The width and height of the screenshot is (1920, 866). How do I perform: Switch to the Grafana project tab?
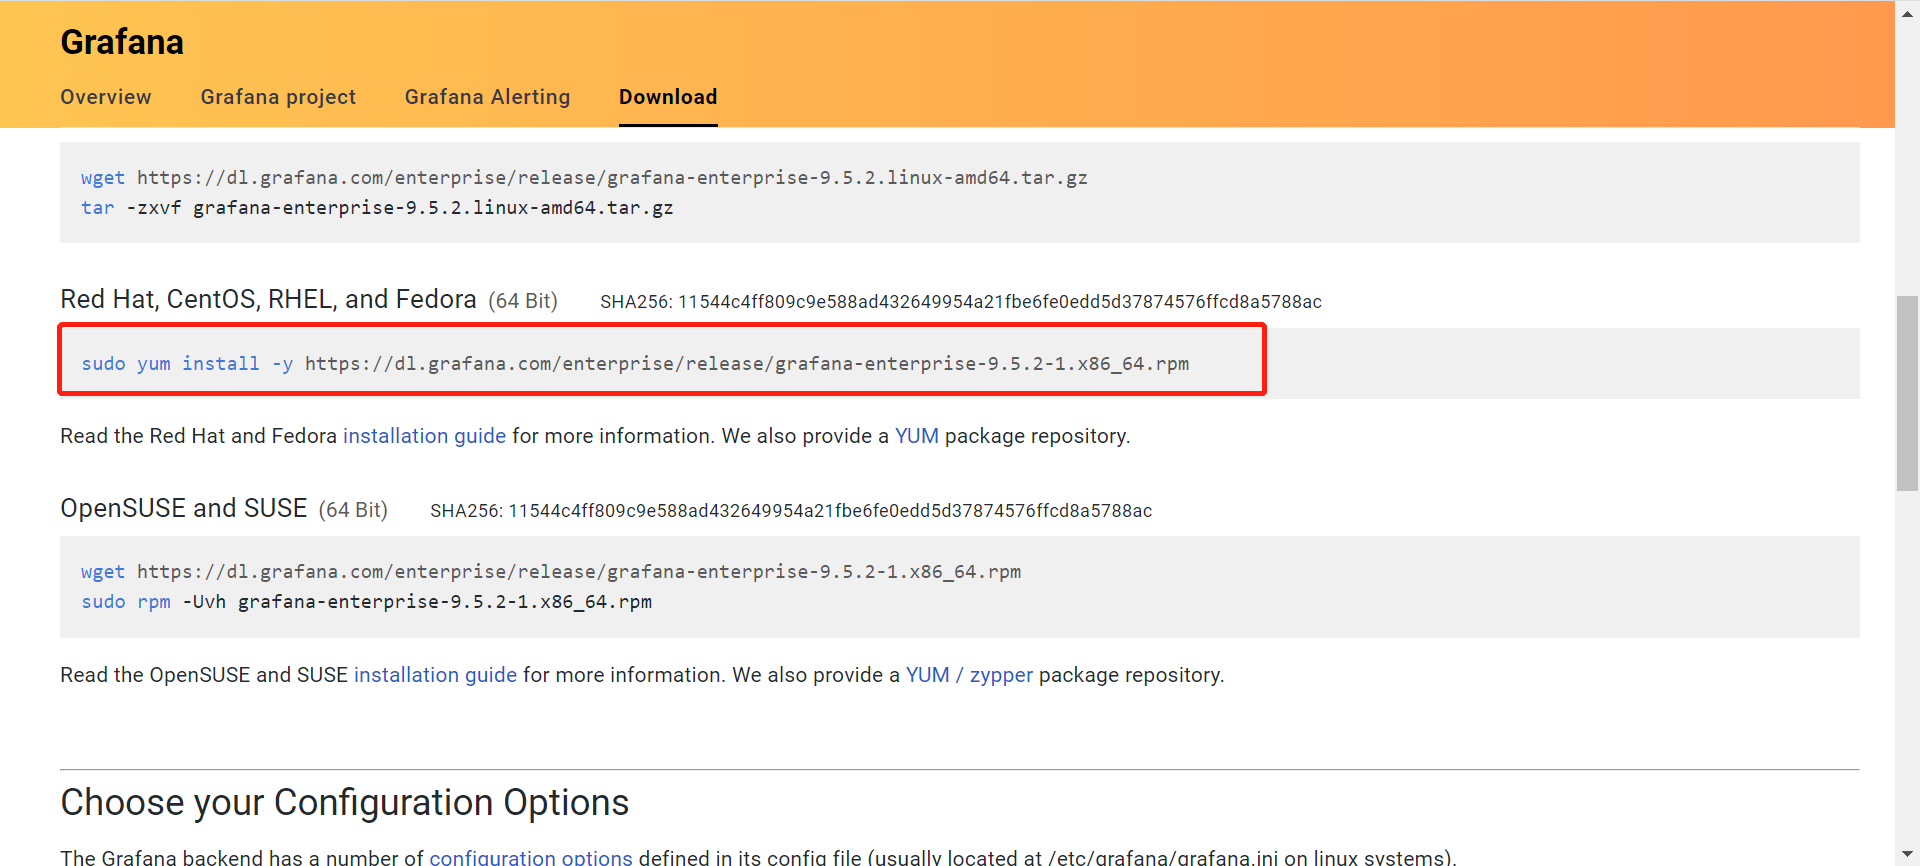(278, 97)
